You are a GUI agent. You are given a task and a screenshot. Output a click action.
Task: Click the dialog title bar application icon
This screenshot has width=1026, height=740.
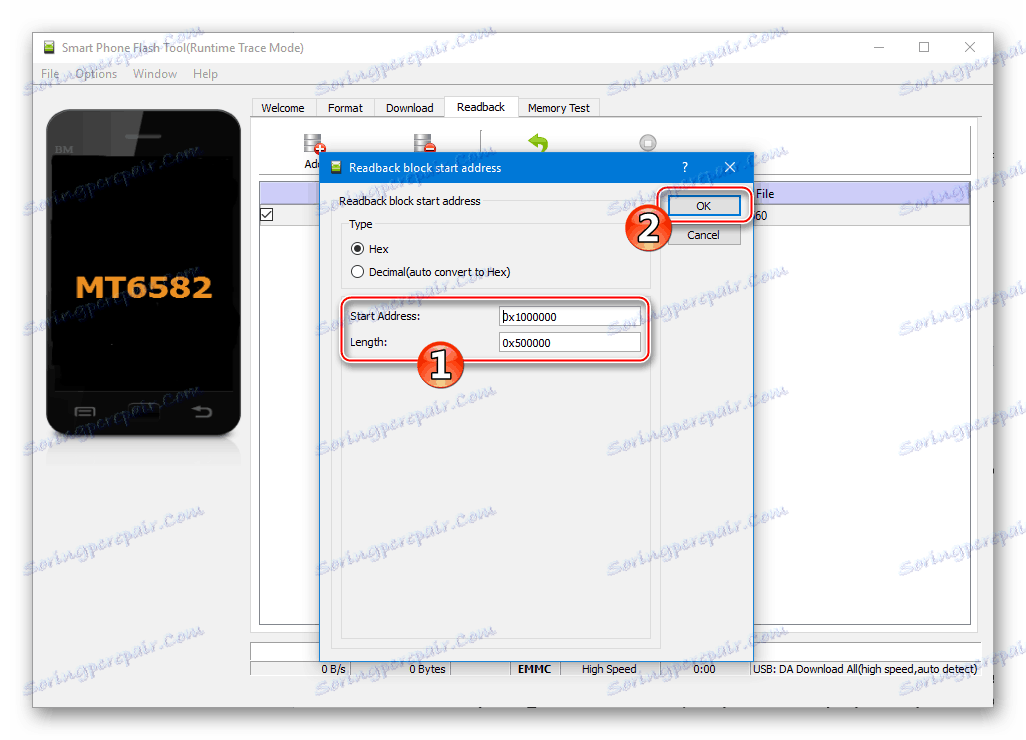coord(336,167)
